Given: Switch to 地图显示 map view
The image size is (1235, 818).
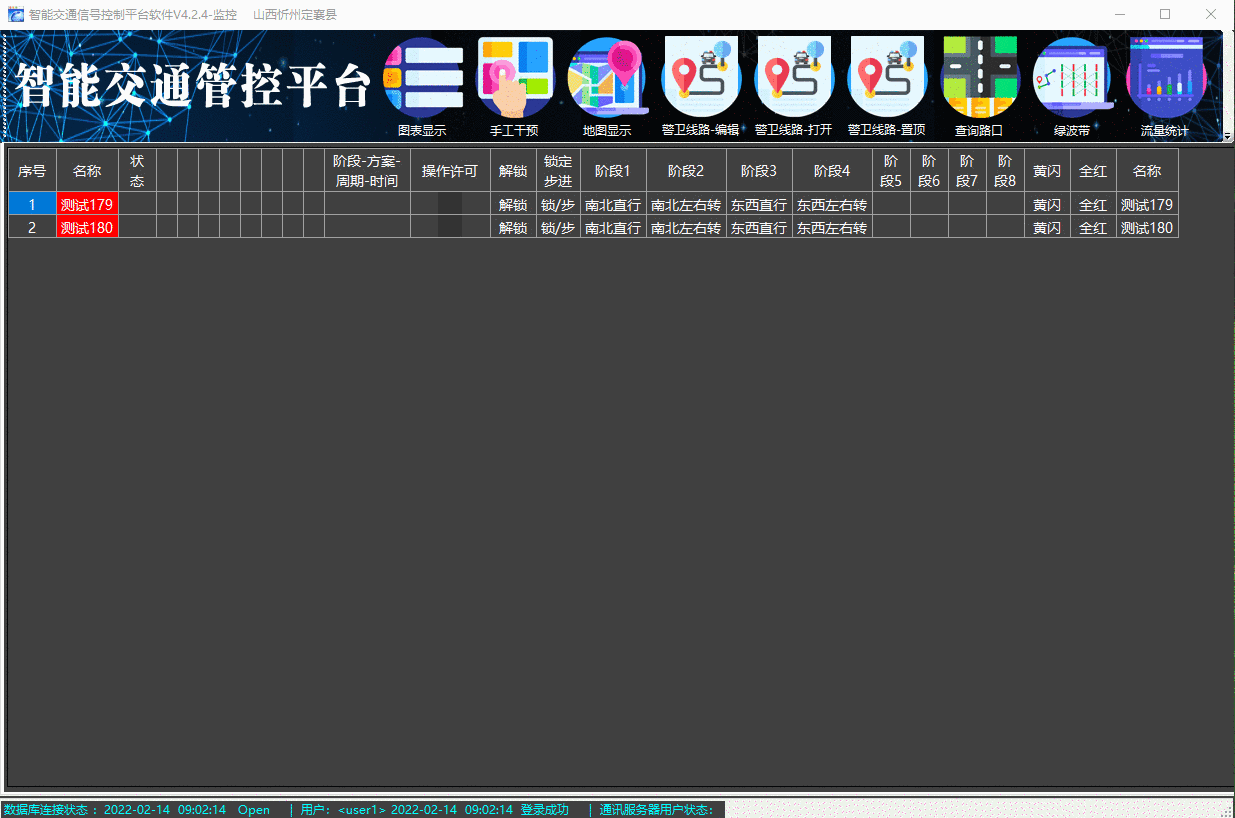Looking at the screenshot, I should [x=607, y=80].
